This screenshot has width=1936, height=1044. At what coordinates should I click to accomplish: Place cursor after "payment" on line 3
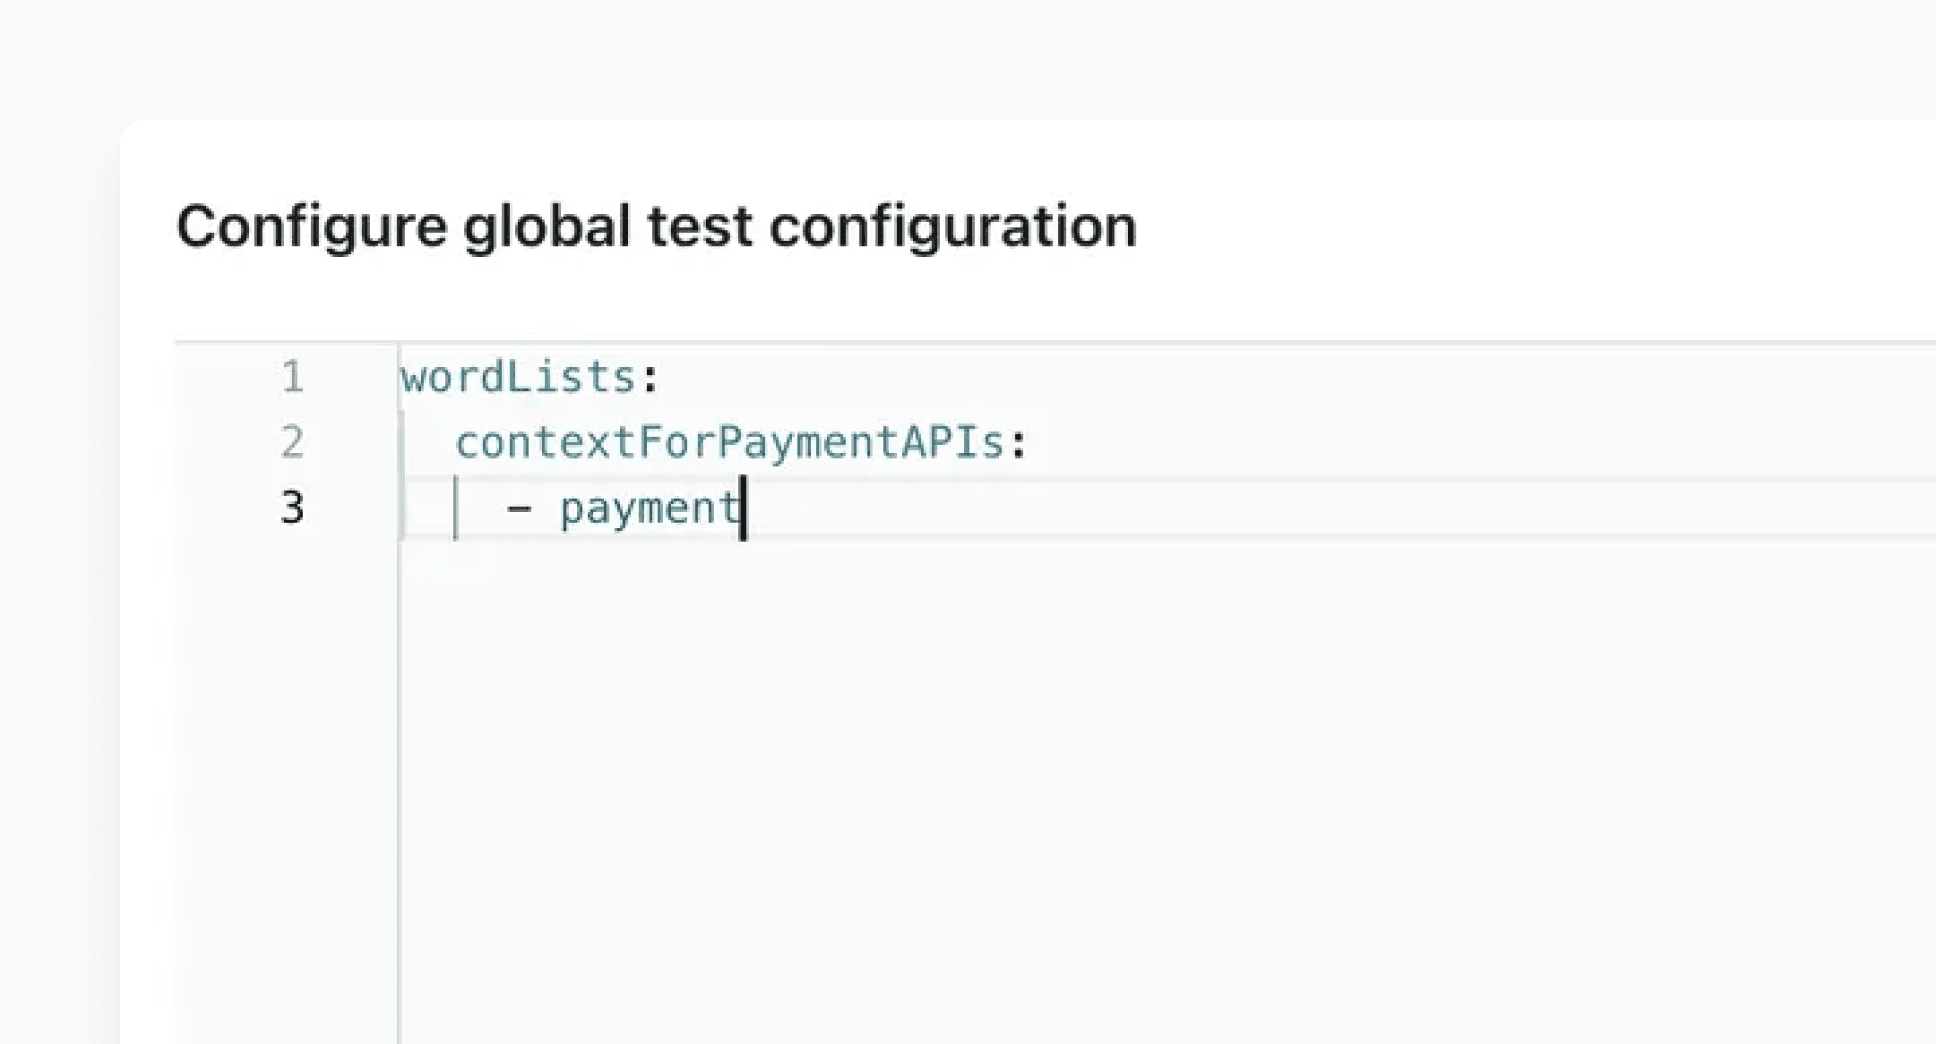pyautogui.click(x=742, y=508)
